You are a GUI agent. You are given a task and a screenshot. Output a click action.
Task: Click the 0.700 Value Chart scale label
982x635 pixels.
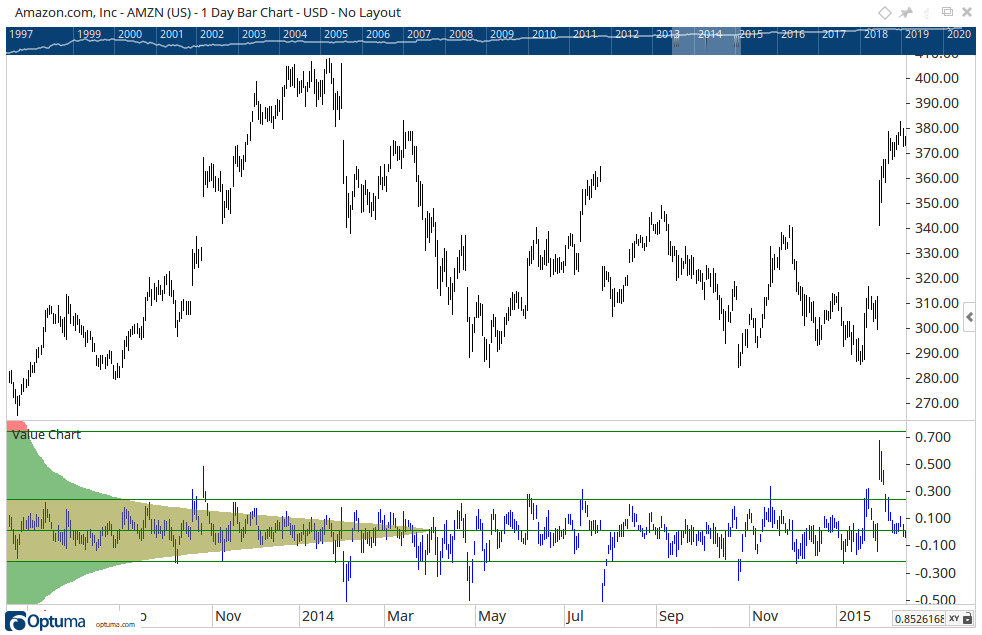[x=933, y=437]
